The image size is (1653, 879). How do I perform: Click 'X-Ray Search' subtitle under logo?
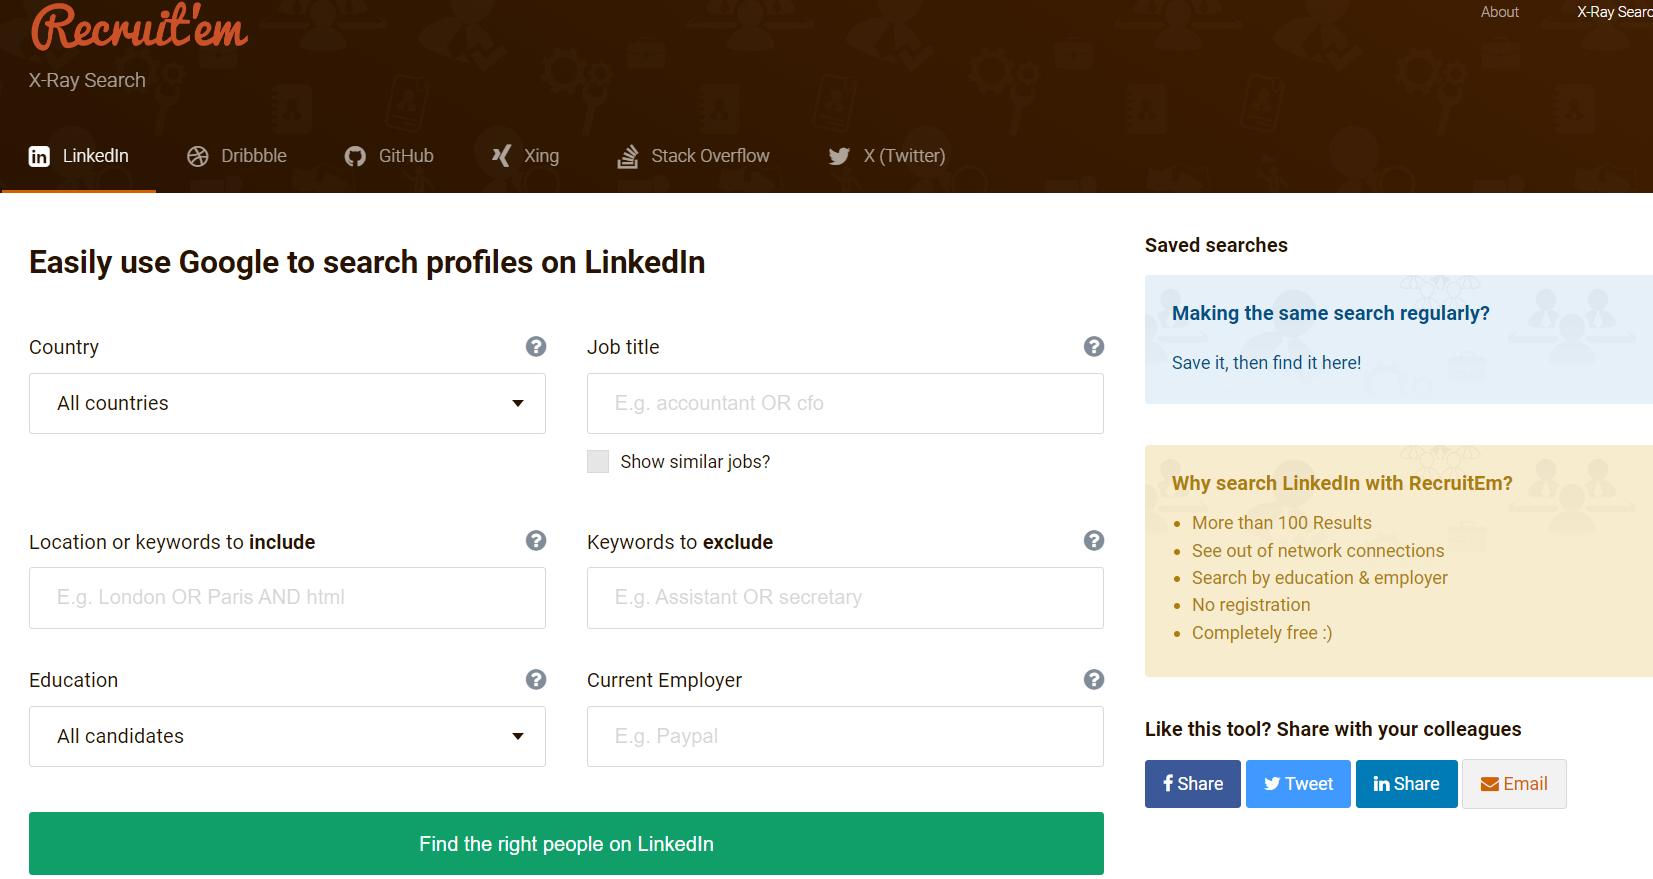(87, 80)
